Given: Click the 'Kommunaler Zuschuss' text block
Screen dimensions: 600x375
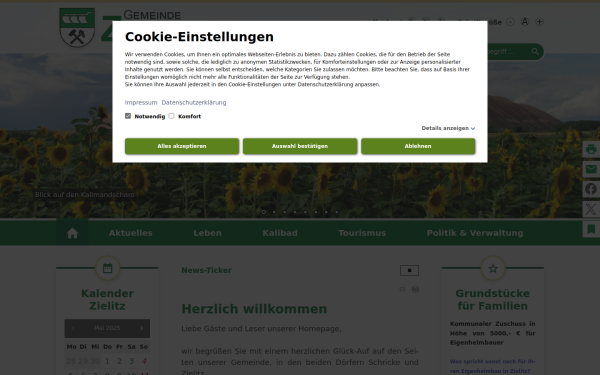Looking at the screenshot, I should [492, 333].
